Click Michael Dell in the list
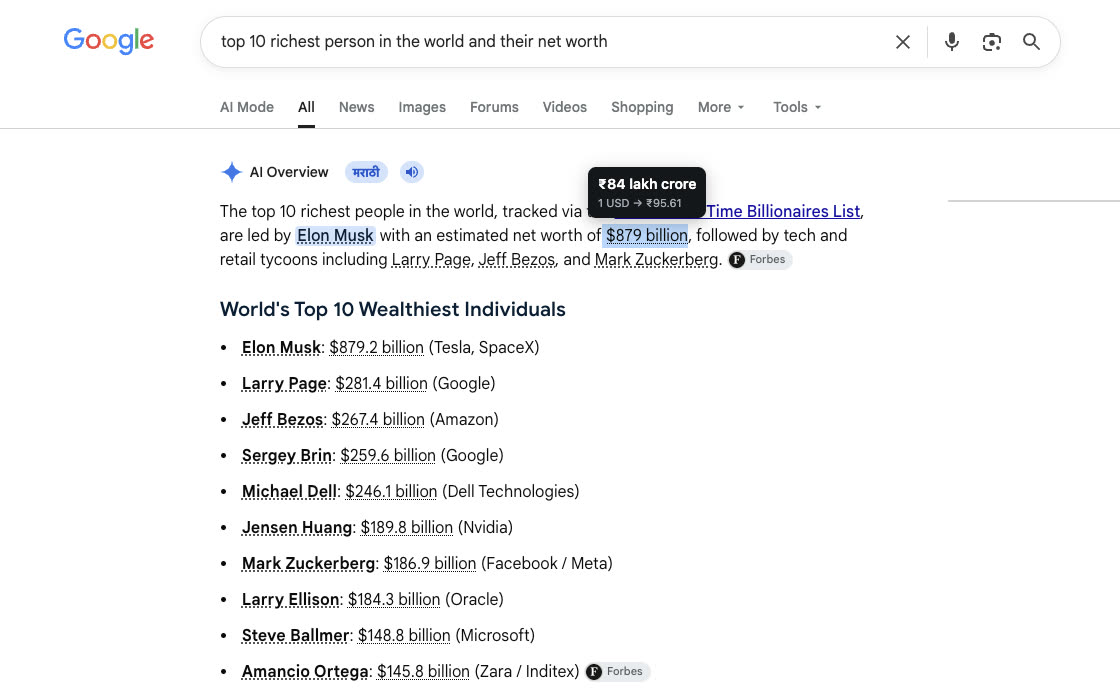 (x=289, y=491)
